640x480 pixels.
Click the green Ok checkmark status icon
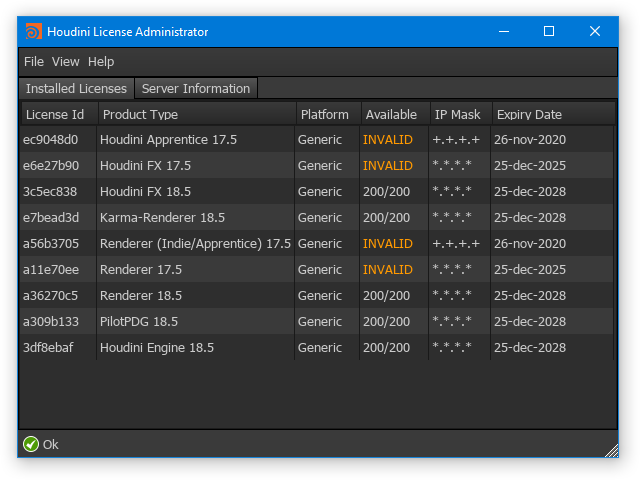click(x=31, y=444)
